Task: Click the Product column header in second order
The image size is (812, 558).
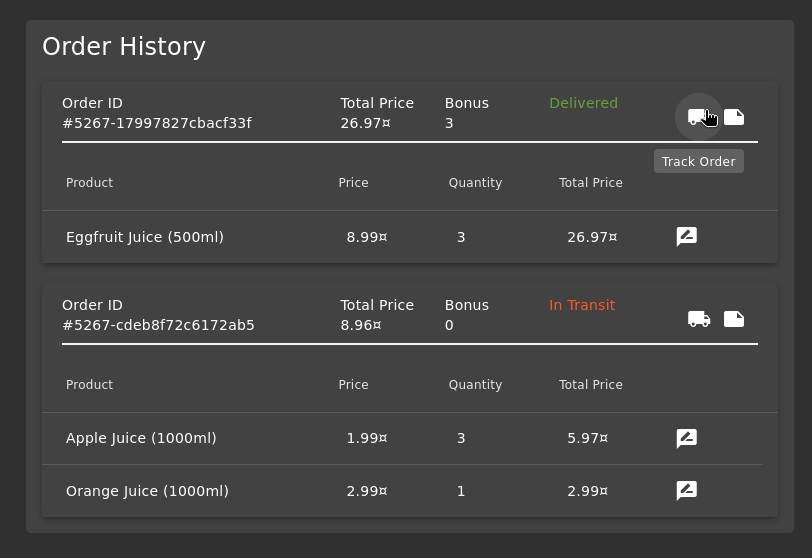Action: point(89,385)
